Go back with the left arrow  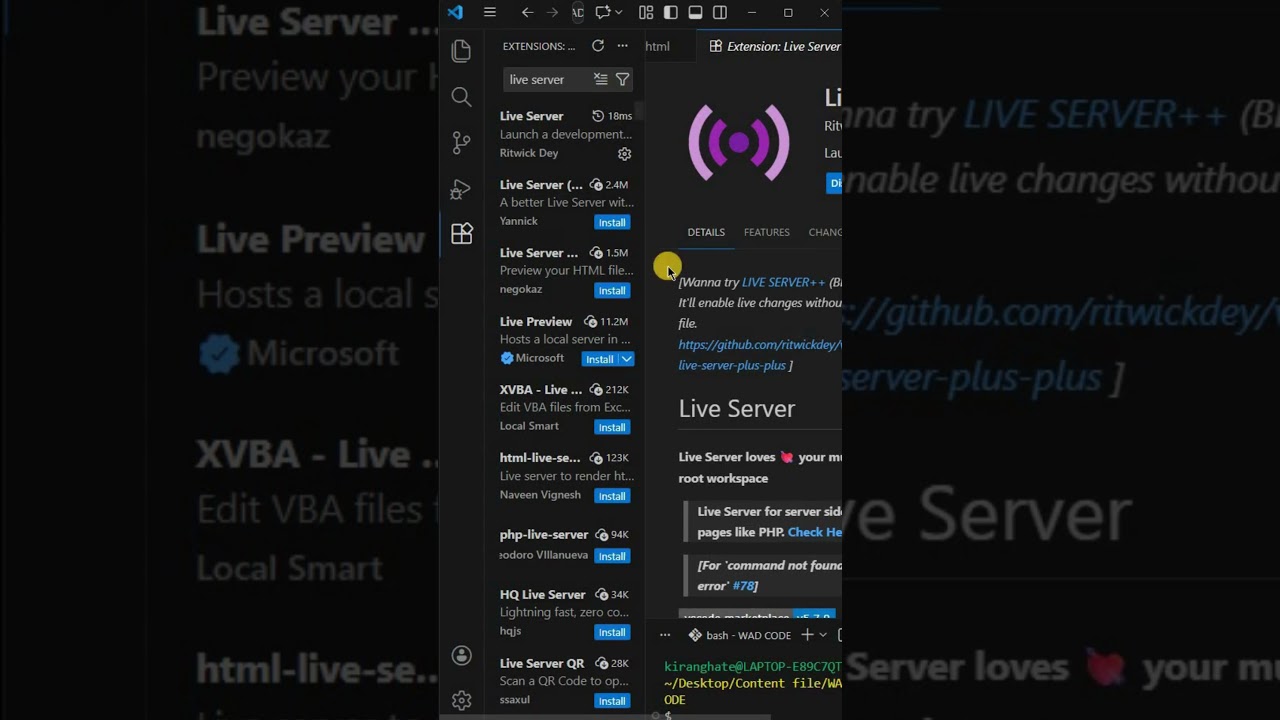527,13
